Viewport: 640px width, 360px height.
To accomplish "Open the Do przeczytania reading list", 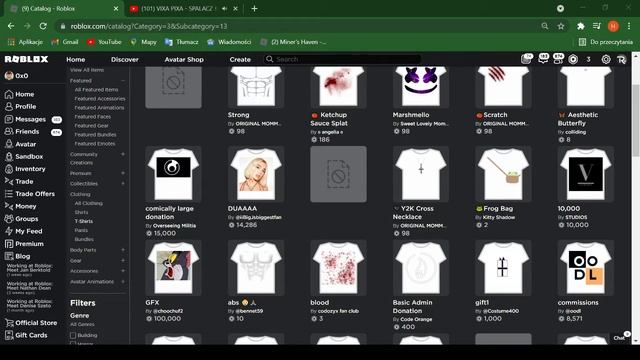I will [606, 42].
